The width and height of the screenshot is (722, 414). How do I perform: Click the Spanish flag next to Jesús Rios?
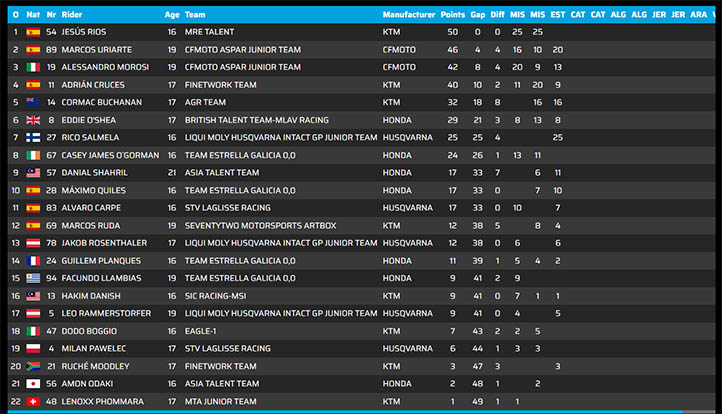pyautogui.click(x=33, y=32)
